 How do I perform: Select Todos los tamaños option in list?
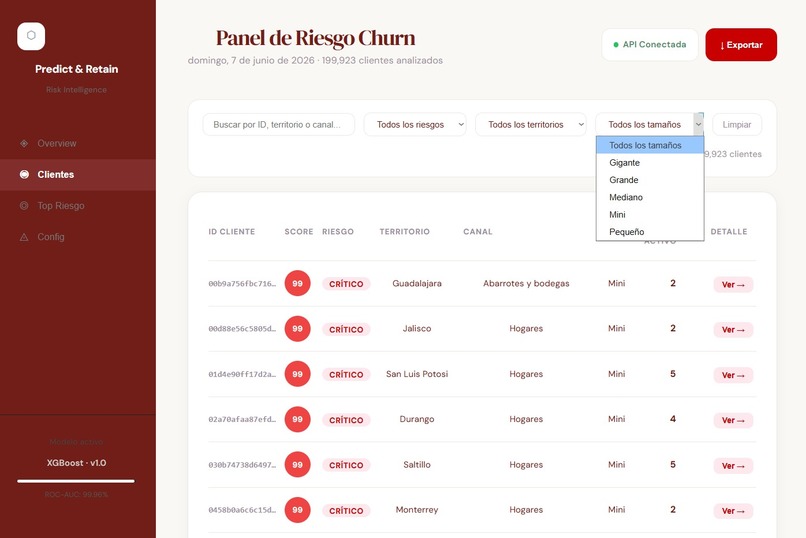pyautogui.click(x=650, y=145)
